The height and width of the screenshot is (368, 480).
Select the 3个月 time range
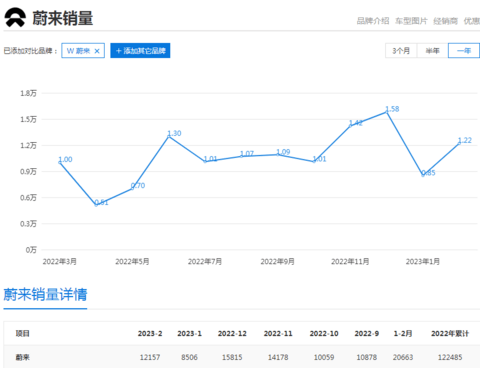tap(401, 51)
